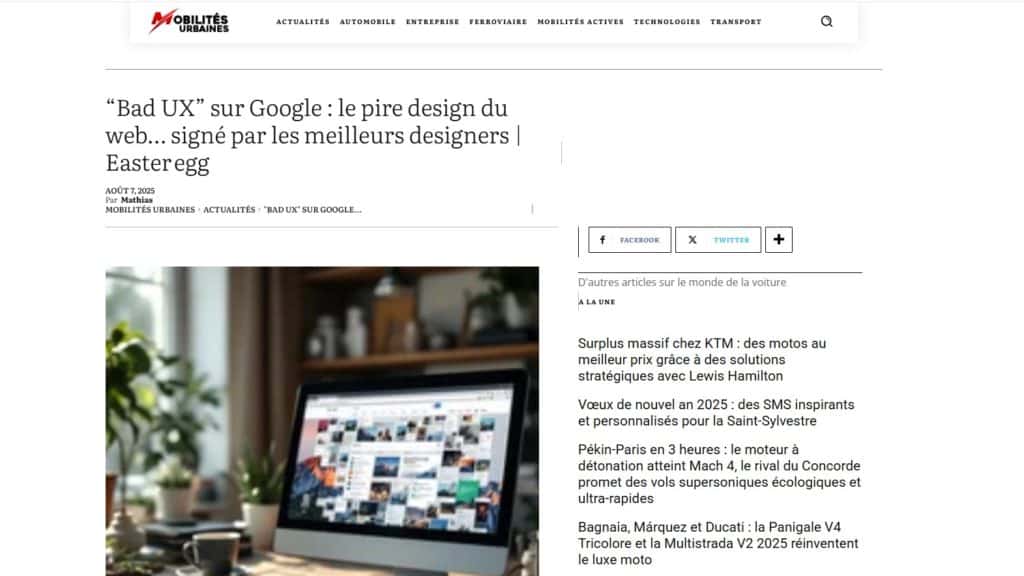
Task: Open Bagnaia, Márquez et Ducati article
Action: click(718, 543)
